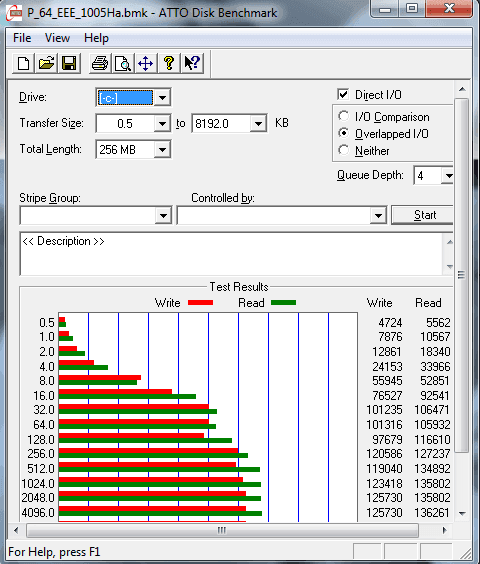The width and height of the screenshot is (480, 564).
Task: Click the four-arrow move icon
Action: (145, 64)
